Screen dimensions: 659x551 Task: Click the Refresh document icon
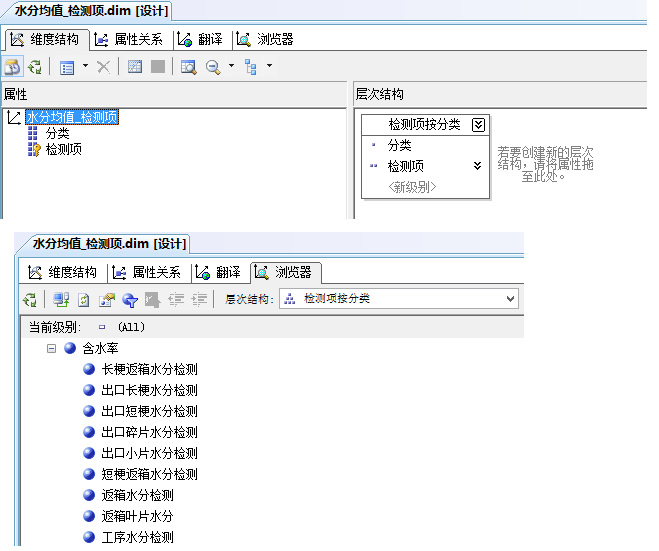coord(84,300)
